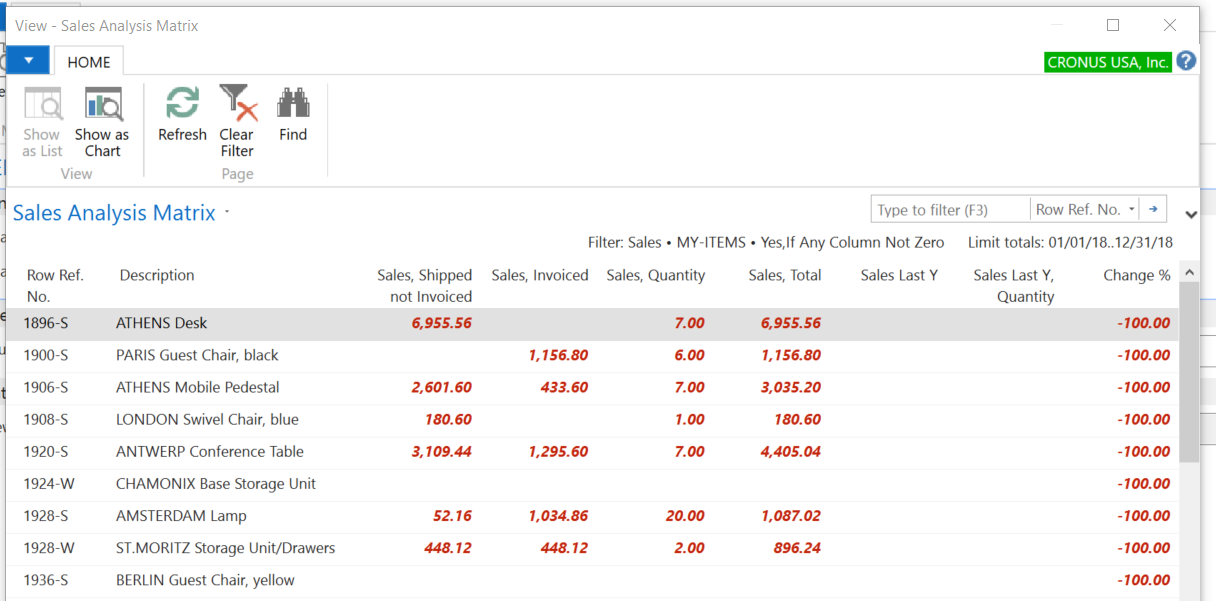Viewport: 1216px width, 601px height.
Task: Switch to the HOME ribbon tab
Action: [x=89, y=62]
